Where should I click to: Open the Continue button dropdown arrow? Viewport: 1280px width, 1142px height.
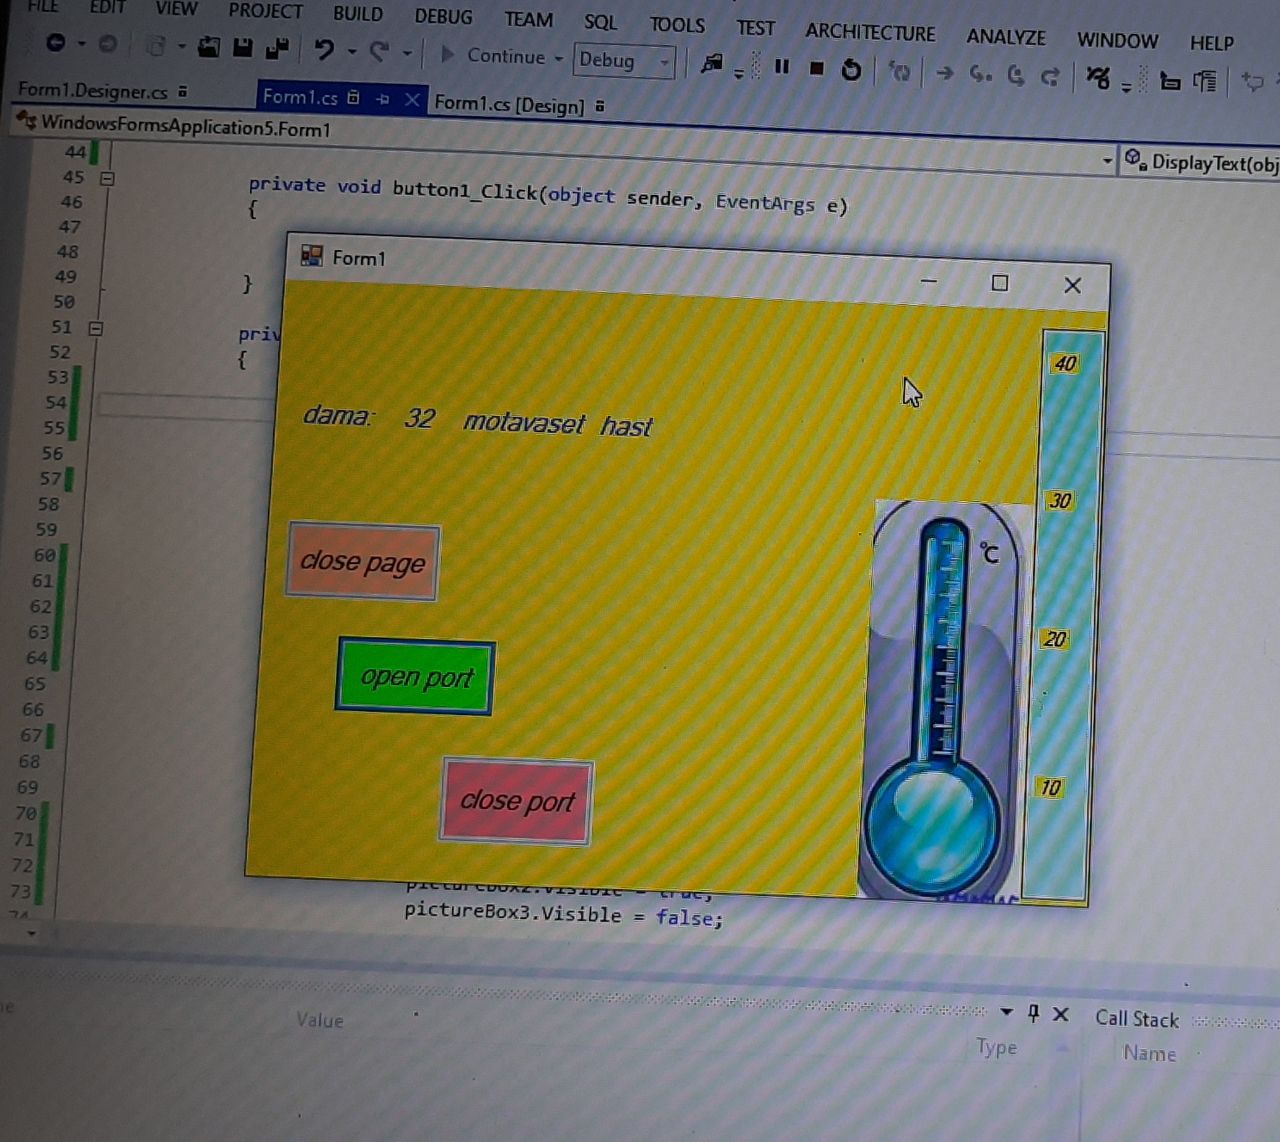pos(558,58)
